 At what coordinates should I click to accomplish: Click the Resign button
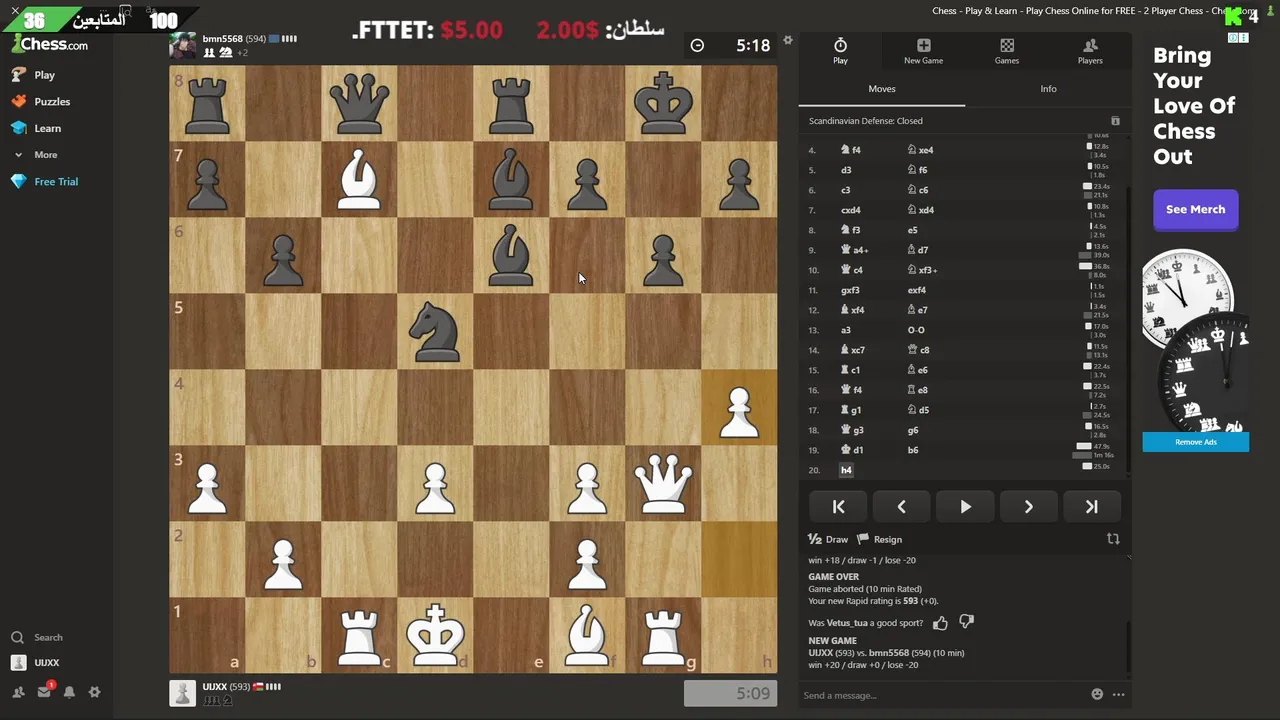pos(880,539)
